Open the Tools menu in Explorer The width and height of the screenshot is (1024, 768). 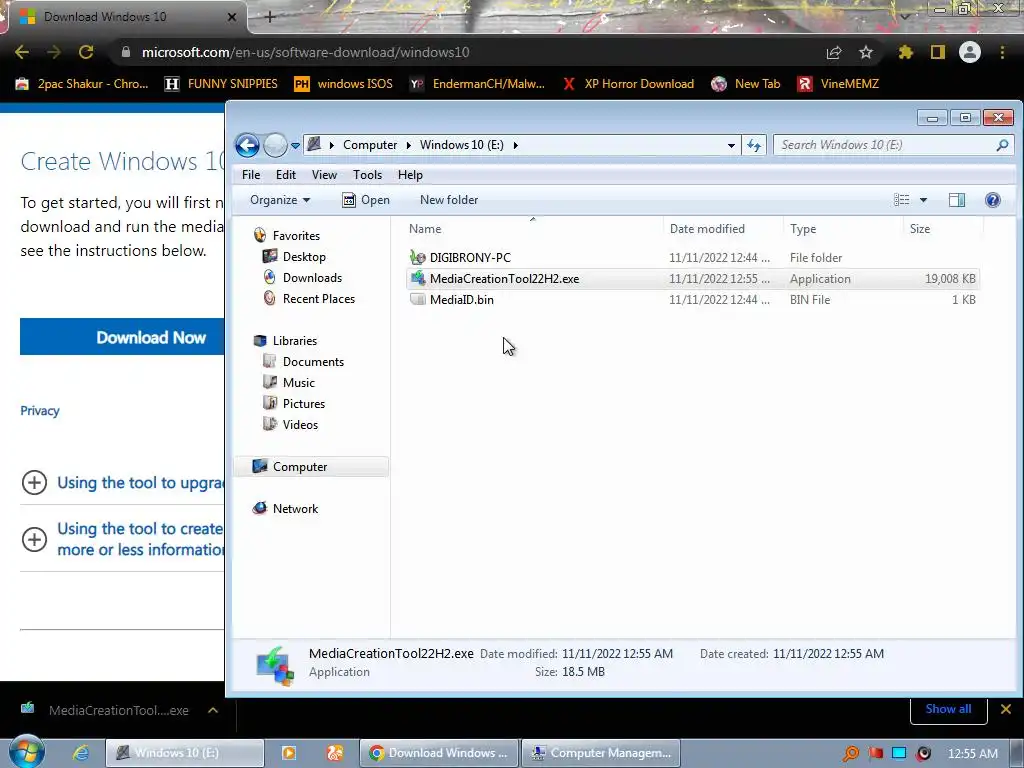click(x=367, y=174)
